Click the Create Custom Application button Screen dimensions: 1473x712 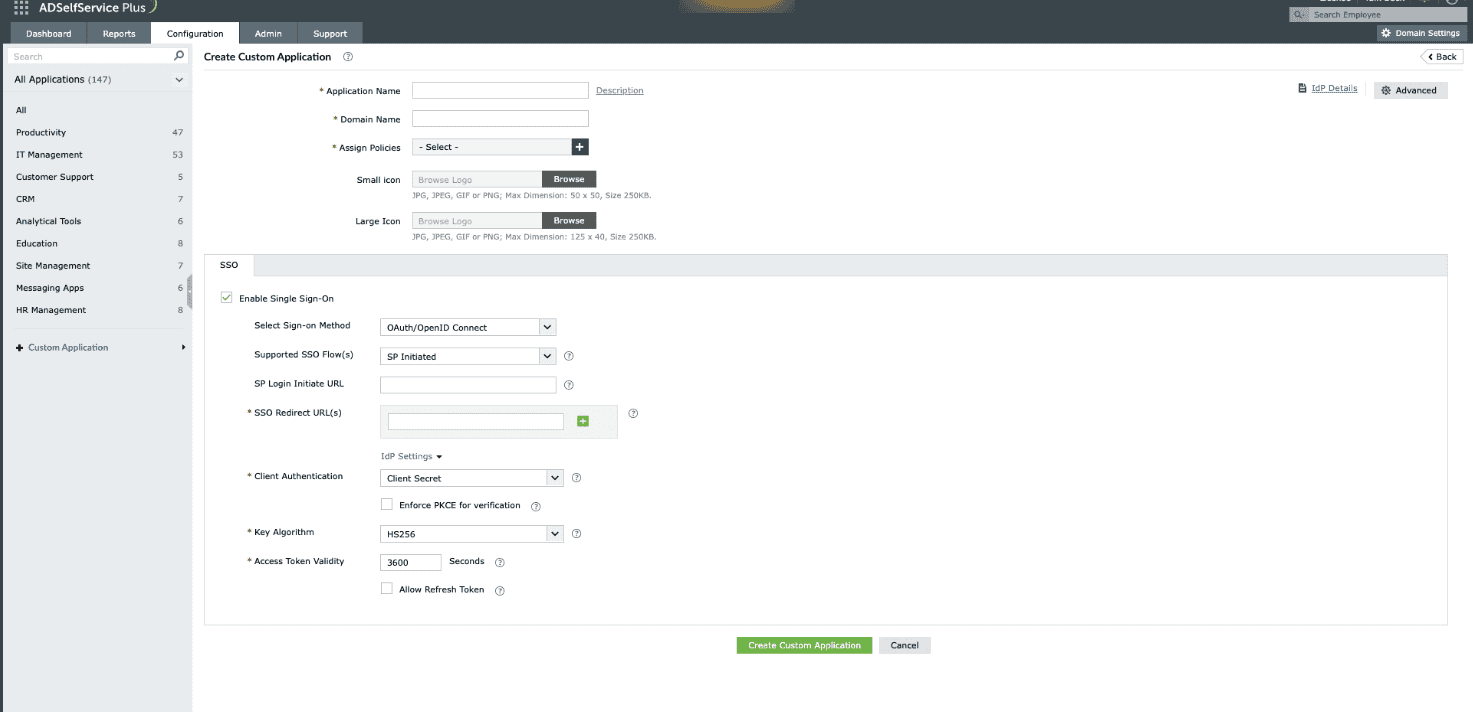[x=803, y=645]
